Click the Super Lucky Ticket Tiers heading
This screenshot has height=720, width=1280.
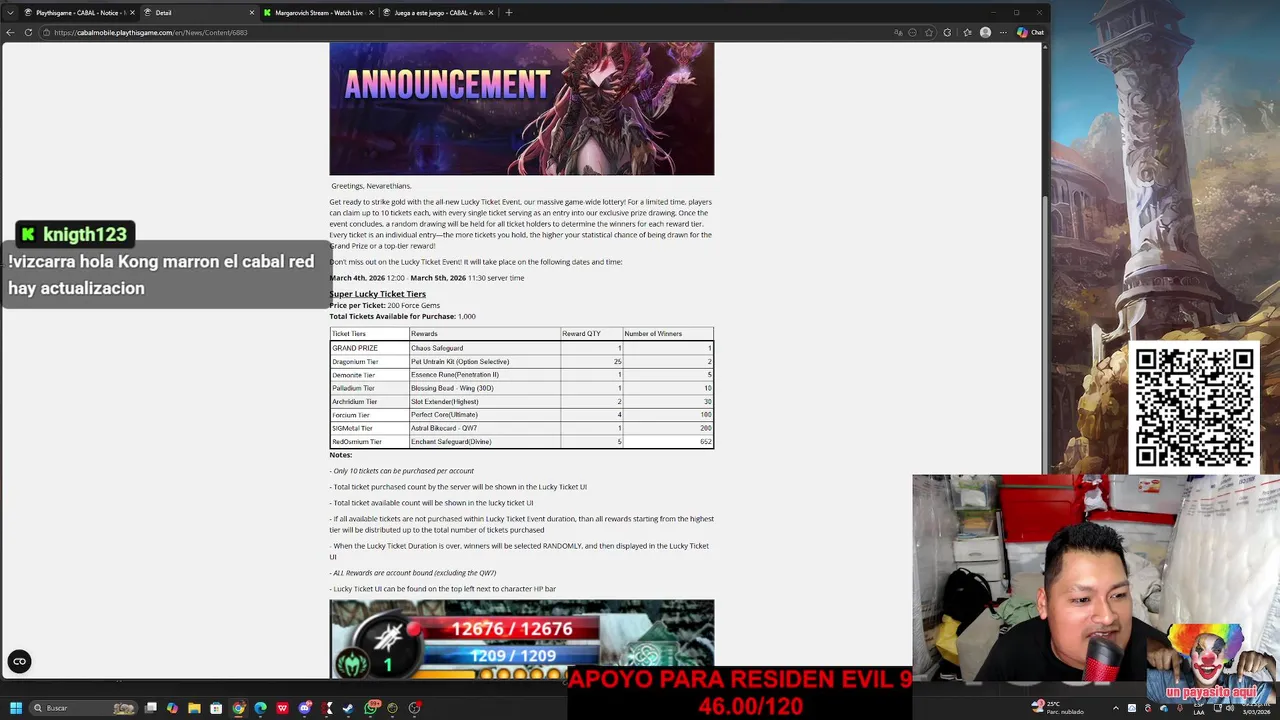tap(377, 294)
